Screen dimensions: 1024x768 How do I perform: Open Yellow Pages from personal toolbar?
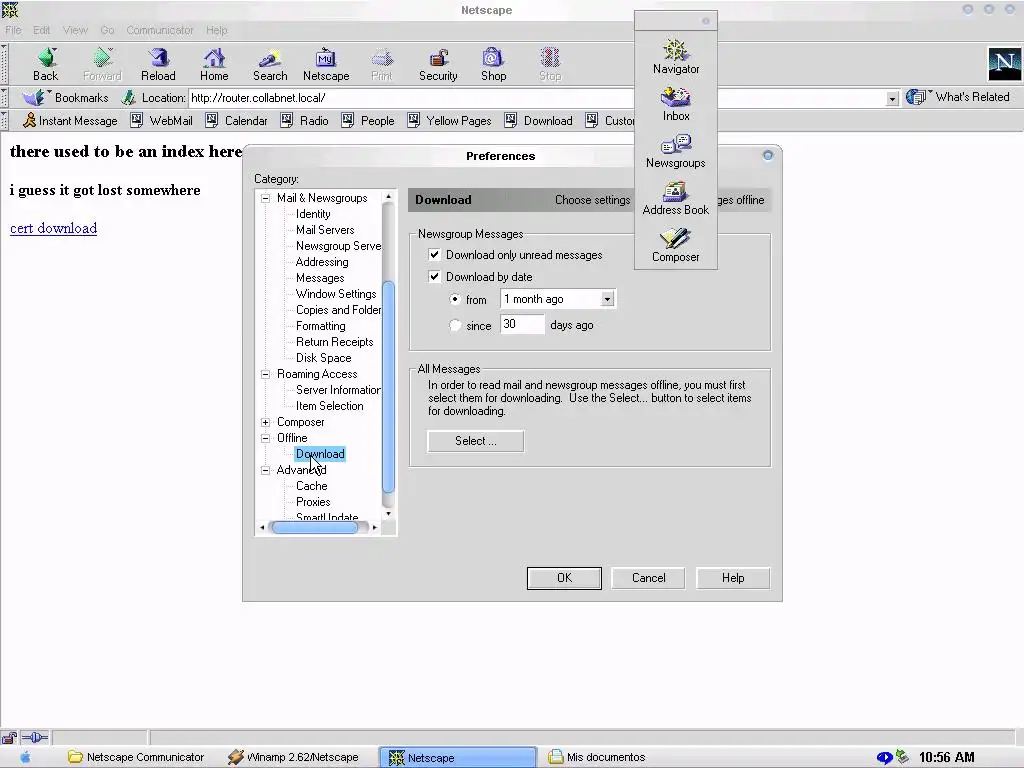(449, 120)
